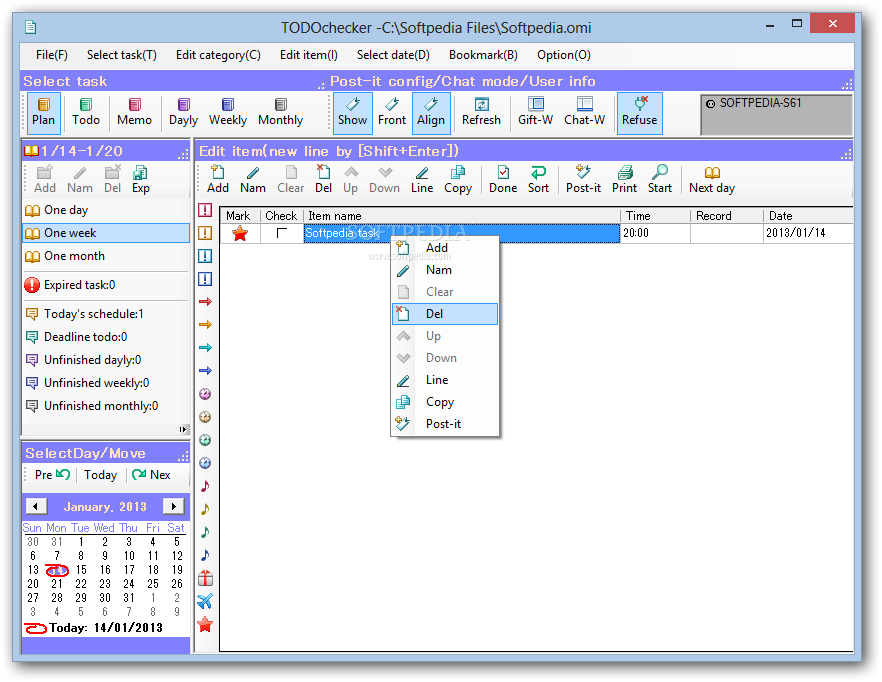Choose Del in the context menu
Image resolution: width=882 pixels, height=682 pixels.
(444, 314)
